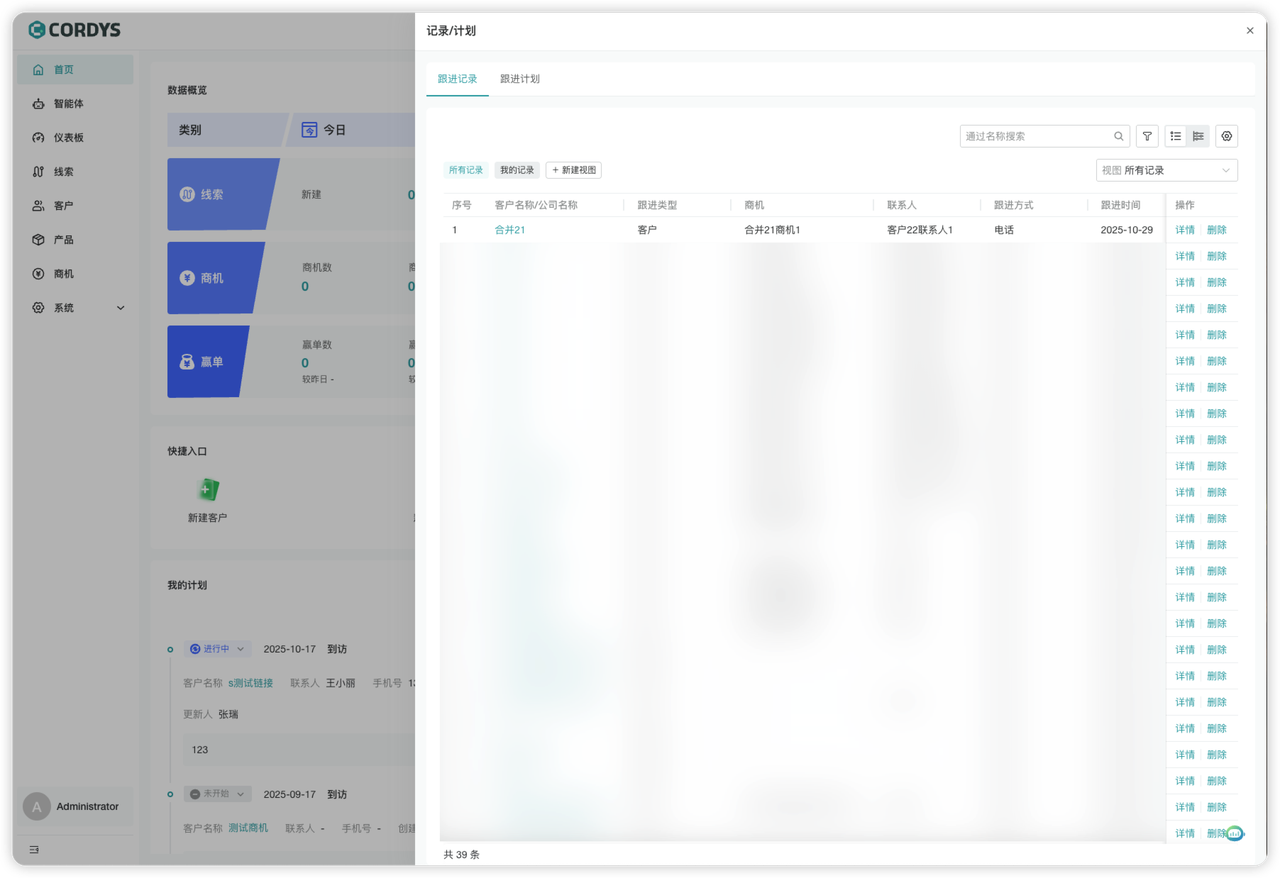Open 智能体 in the sidebar
This screenshot has width=1280, height=878.
pos(68,104)
